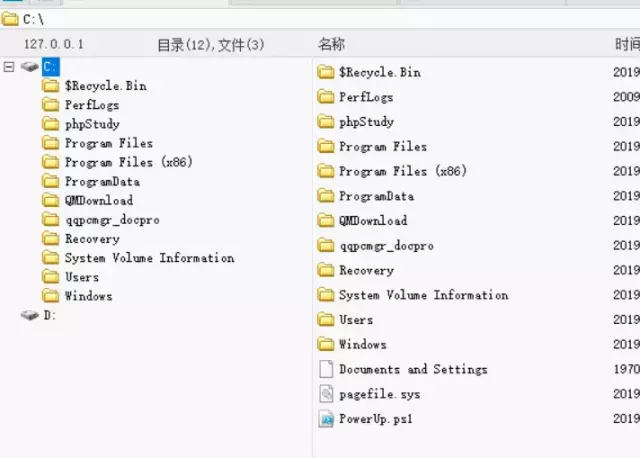Click Windows folder icon in tree

(x=51, y=296)
